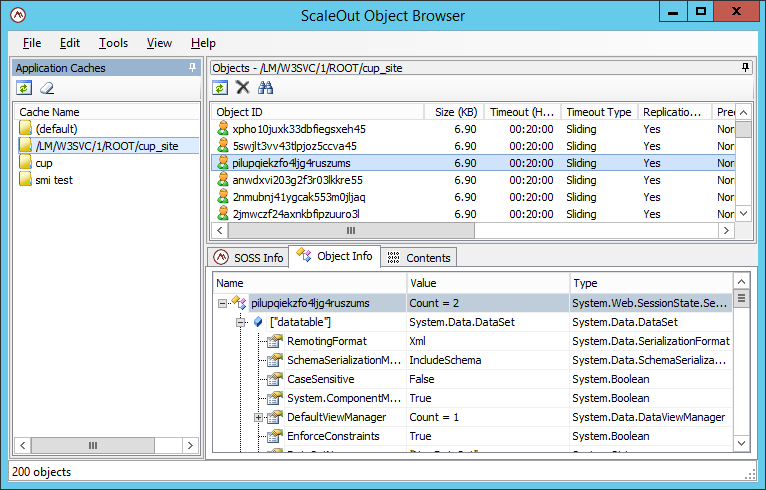Screen dimensions: 766x490
Task: Click the "Count = 2" value cell
Action: click(x=488, y=303)
